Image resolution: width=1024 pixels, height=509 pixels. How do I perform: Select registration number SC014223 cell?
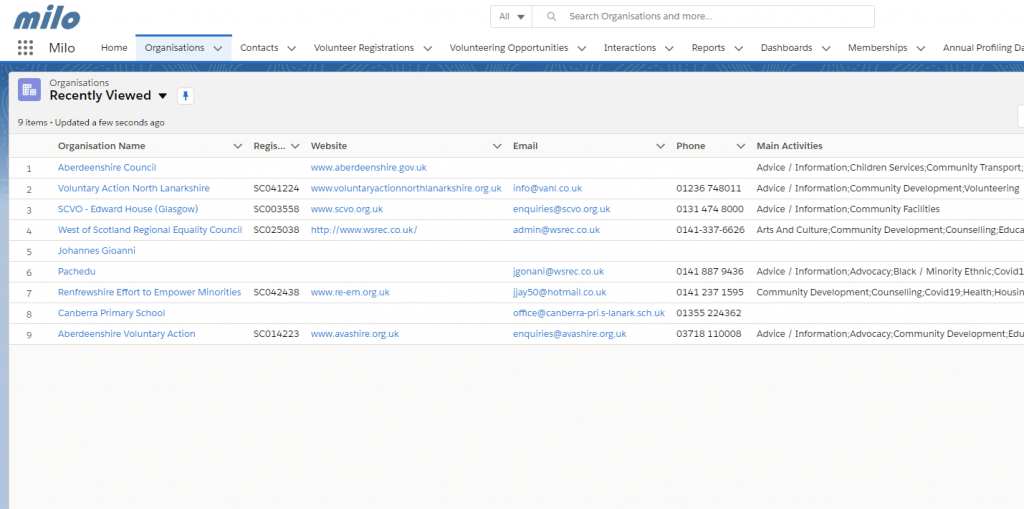coord(276,334)
